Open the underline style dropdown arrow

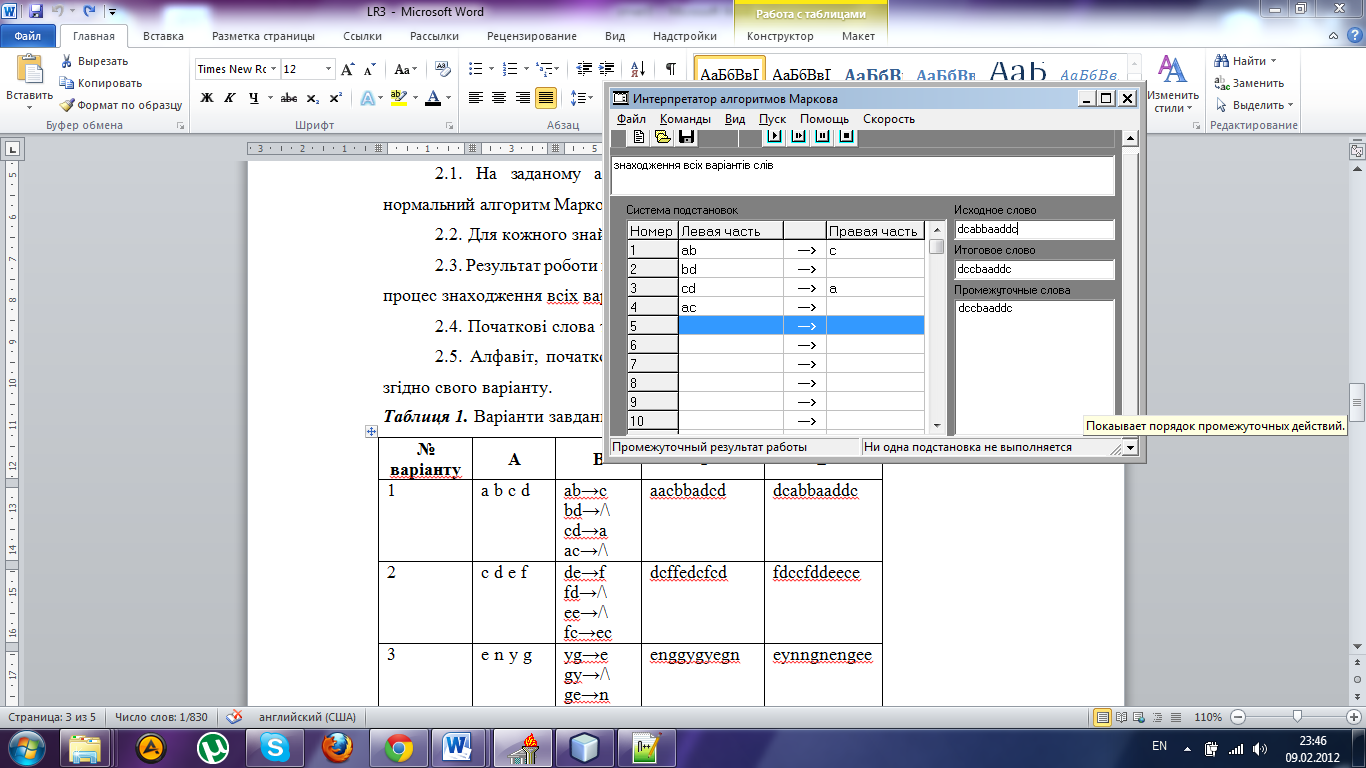click(x=269, y=98)
